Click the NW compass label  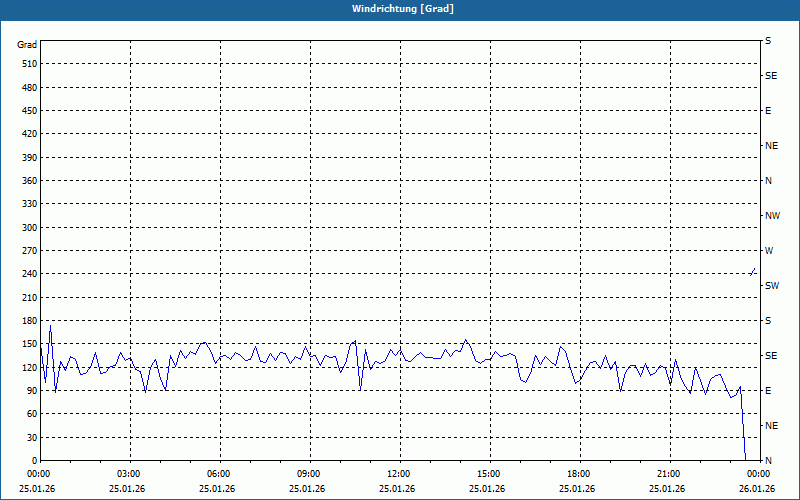pos(772,216)
